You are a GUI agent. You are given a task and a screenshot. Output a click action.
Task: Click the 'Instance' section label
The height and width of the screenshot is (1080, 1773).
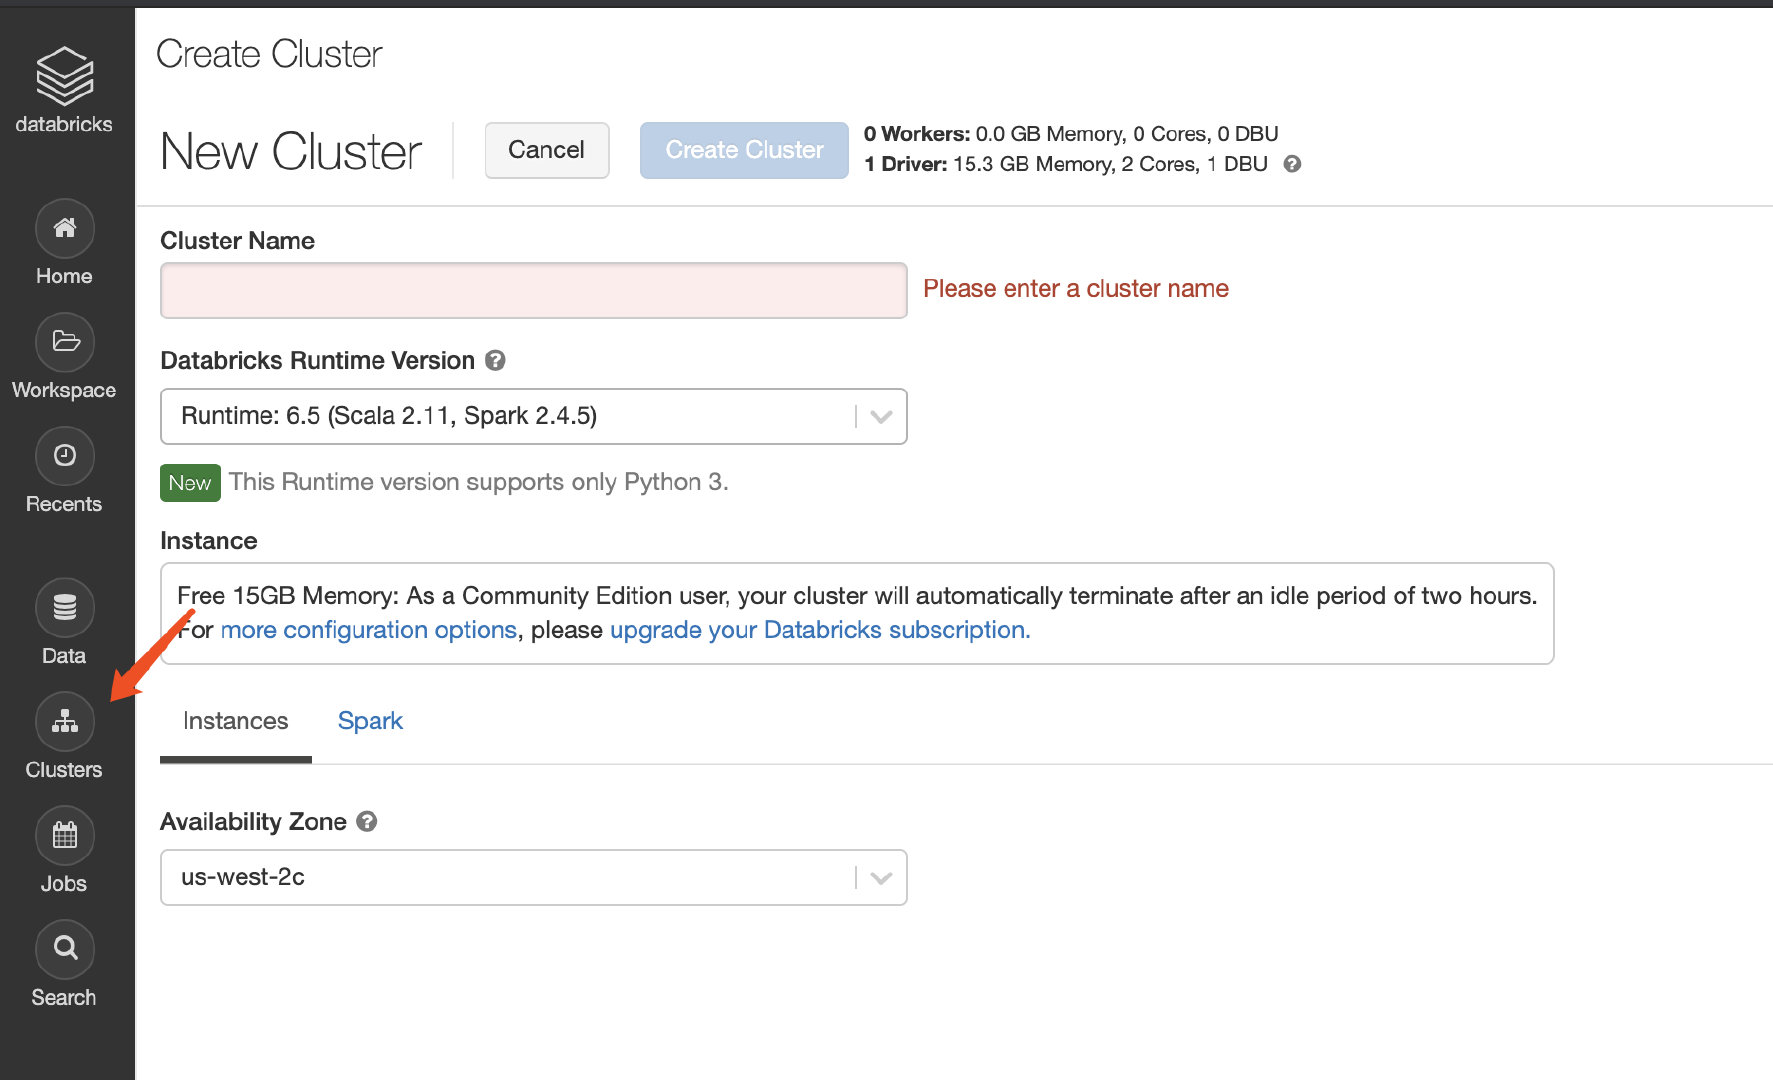click(x=209, y=541)
